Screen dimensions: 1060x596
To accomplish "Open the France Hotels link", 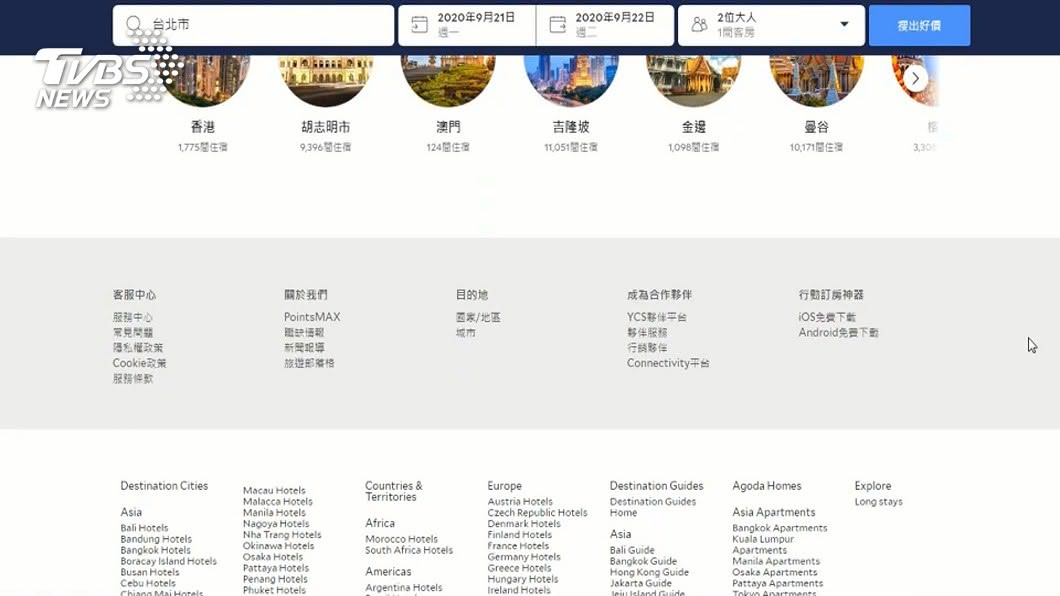I will click(519, 546).
